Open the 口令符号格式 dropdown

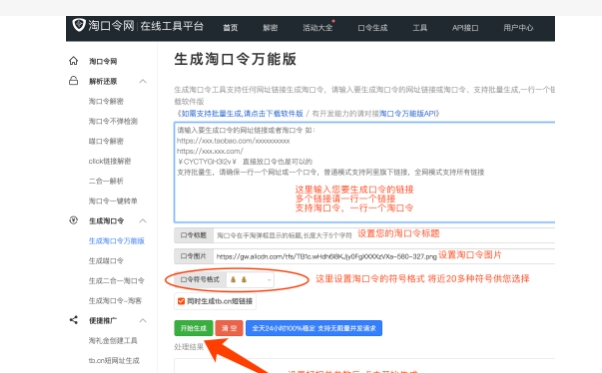coord(250,280)
